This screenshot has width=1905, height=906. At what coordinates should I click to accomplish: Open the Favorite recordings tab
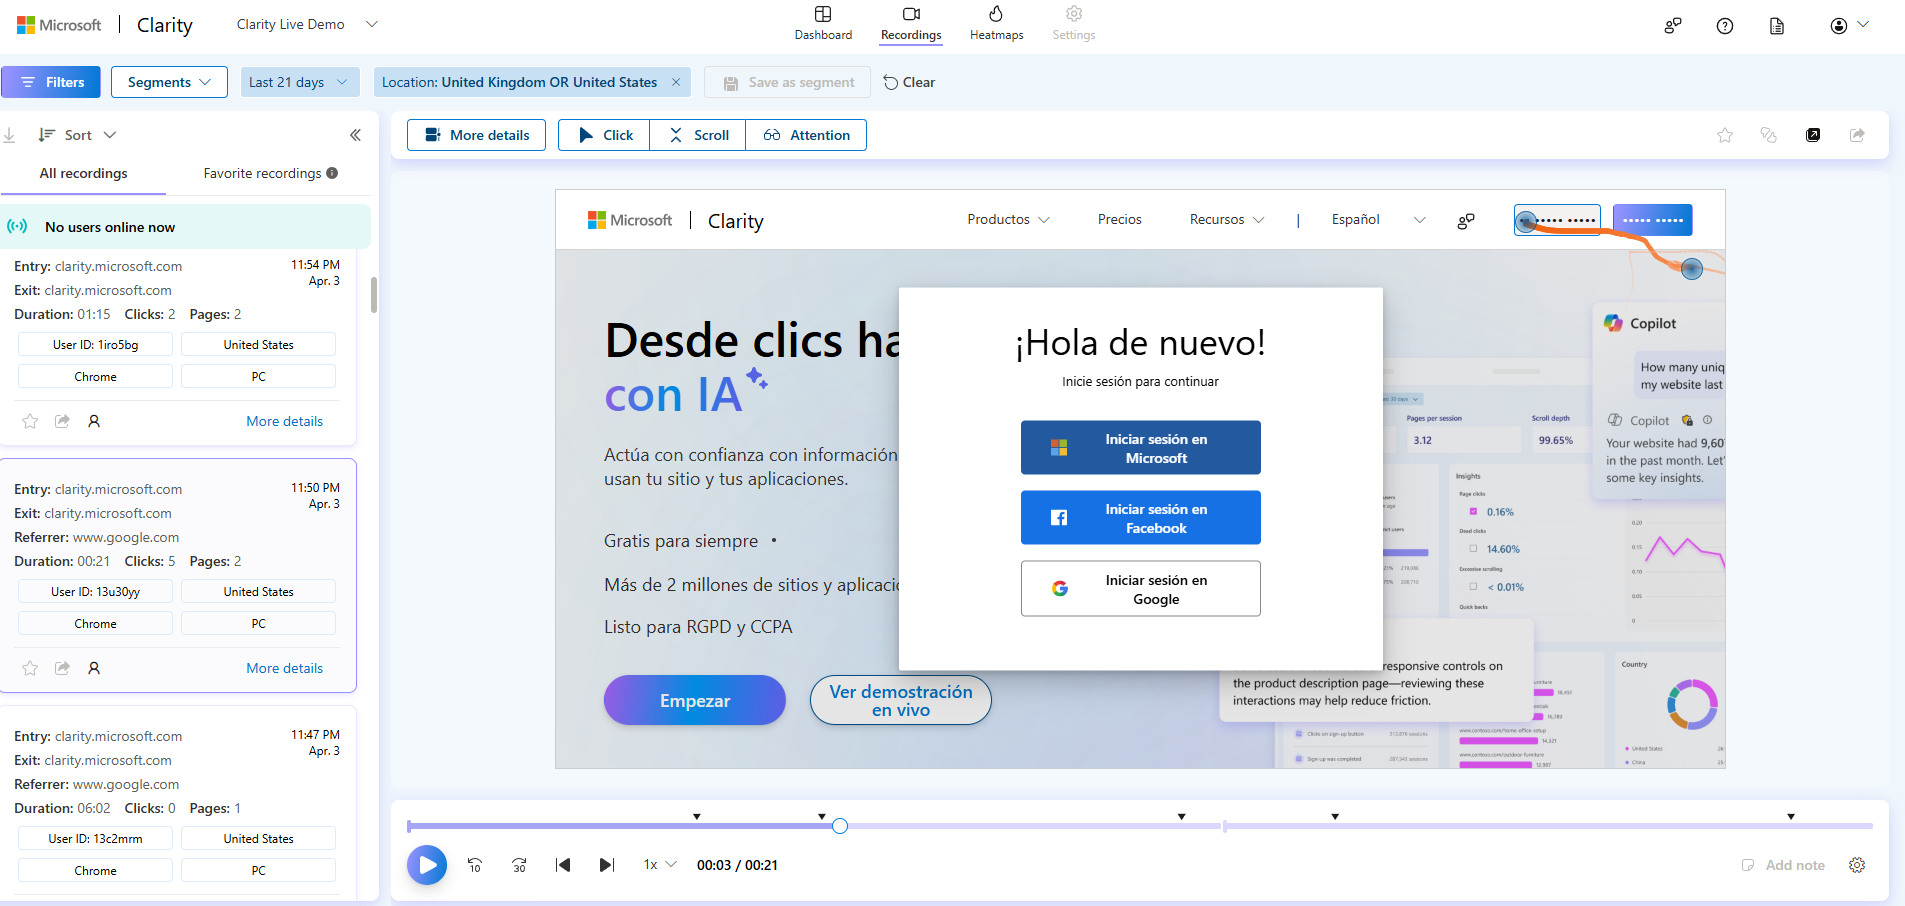pyautogui.click(x=261, y=173)
